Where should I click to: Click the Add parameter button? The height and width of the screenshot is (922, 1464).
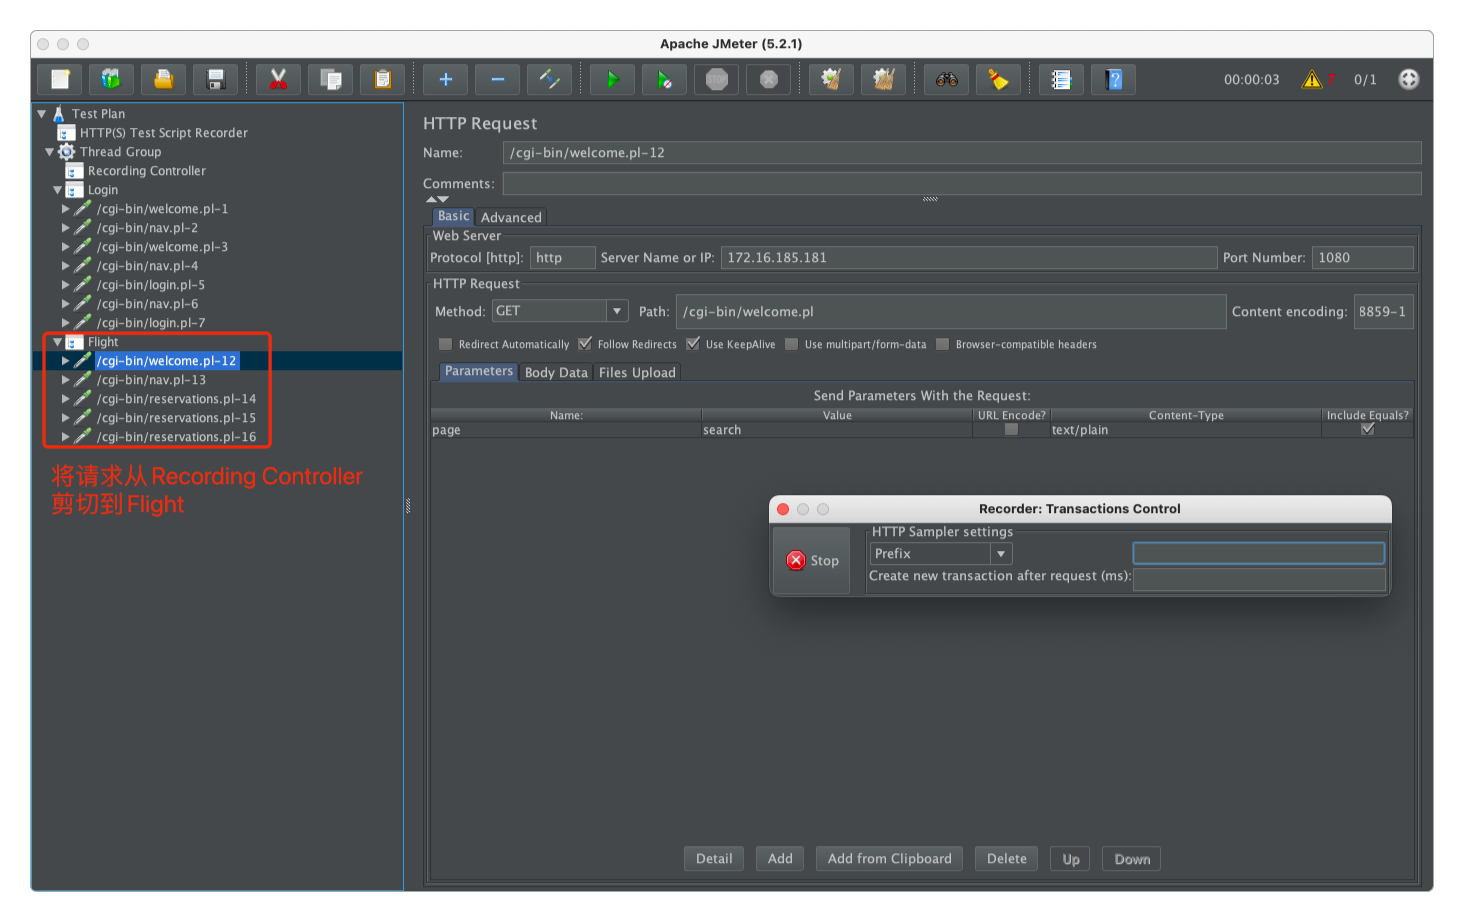[780, 858]
